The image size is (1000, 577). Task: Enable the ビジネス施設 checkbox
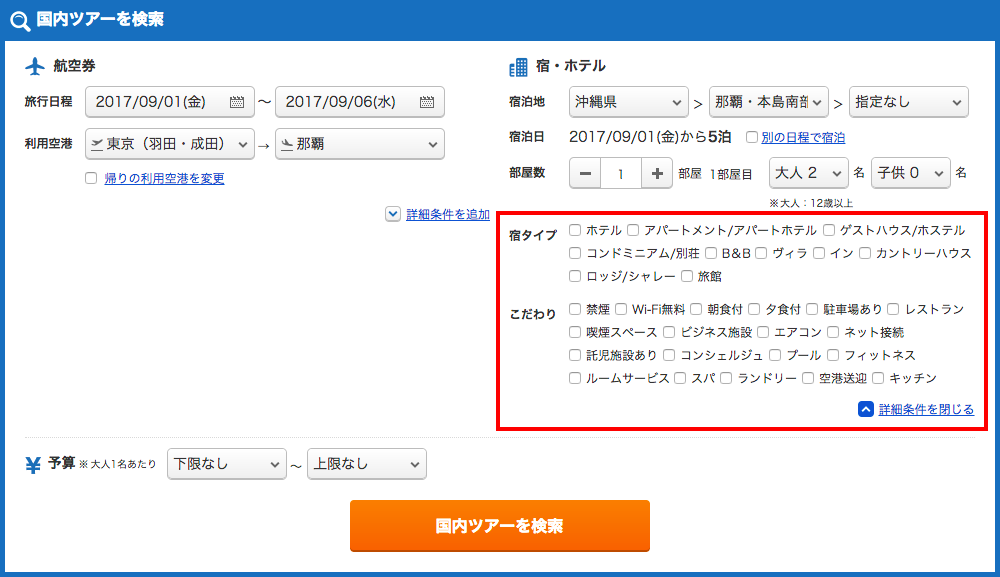point(669,332)
